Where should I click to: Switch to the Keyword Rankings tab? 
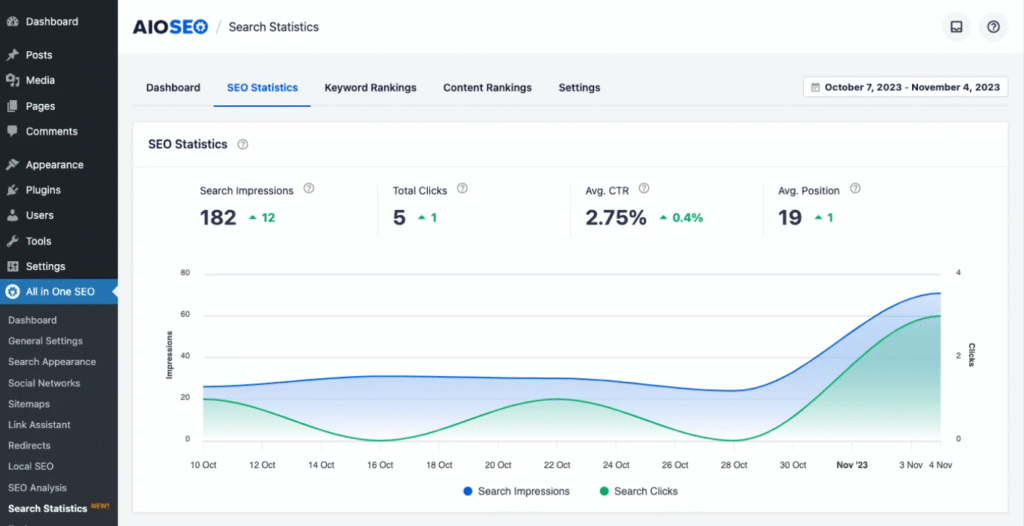click(x=370, y=88)
